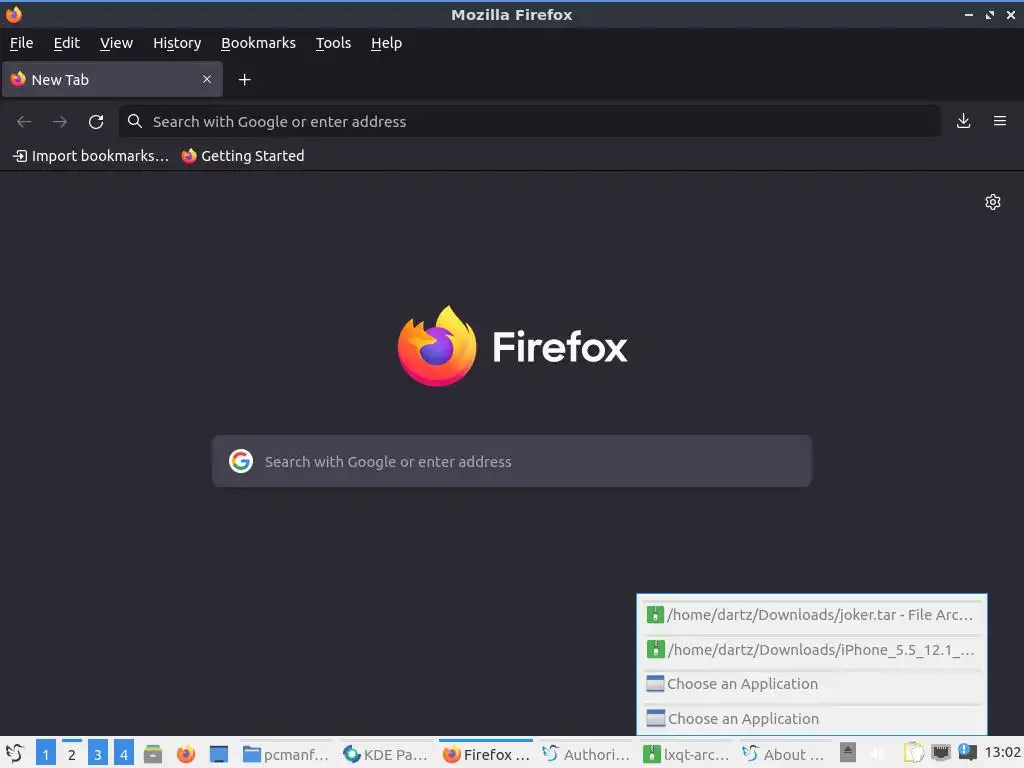Open the Tools menu
Image resolution: width=1024 pixels, height=768 pixels.
click(333, 43)
